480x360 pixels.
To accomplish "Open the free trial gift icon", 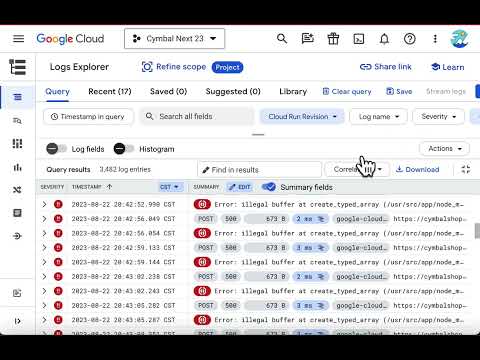I will tap(333, 39).
